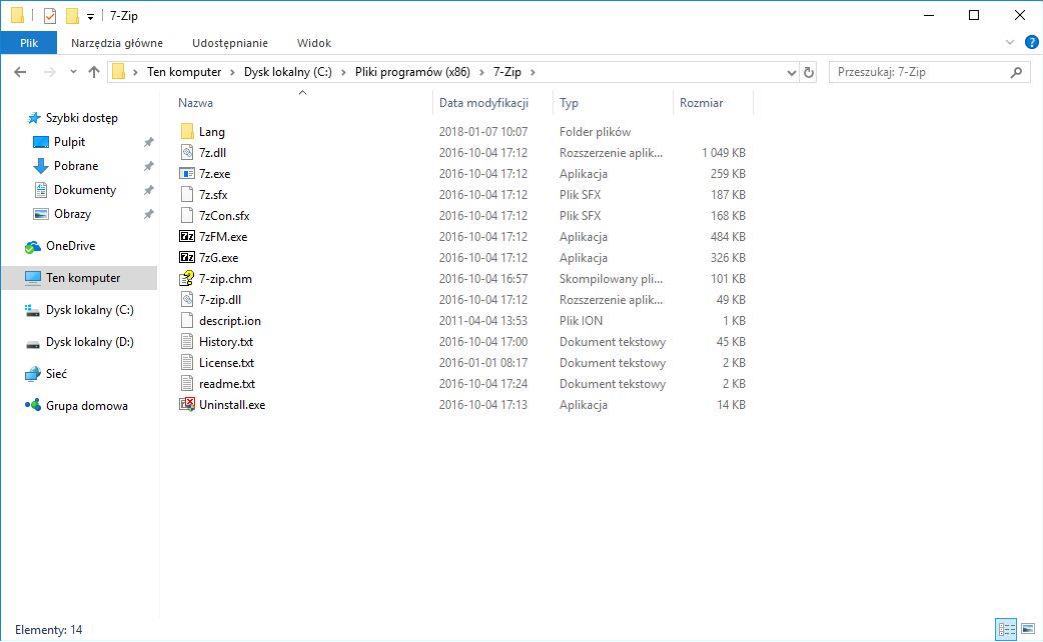1043x642 pixels.
Task: Go up one folder level
Action: 94,72
